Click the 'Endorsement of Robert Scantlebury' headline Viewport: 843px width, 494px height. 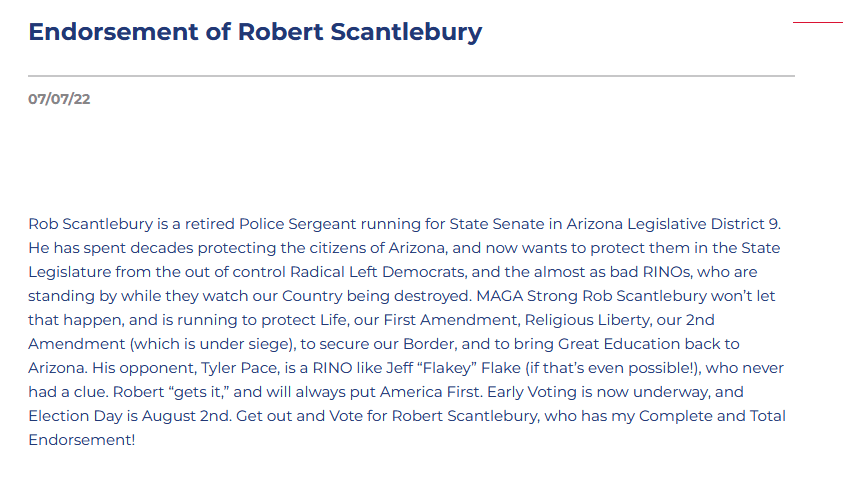point(255,32)
